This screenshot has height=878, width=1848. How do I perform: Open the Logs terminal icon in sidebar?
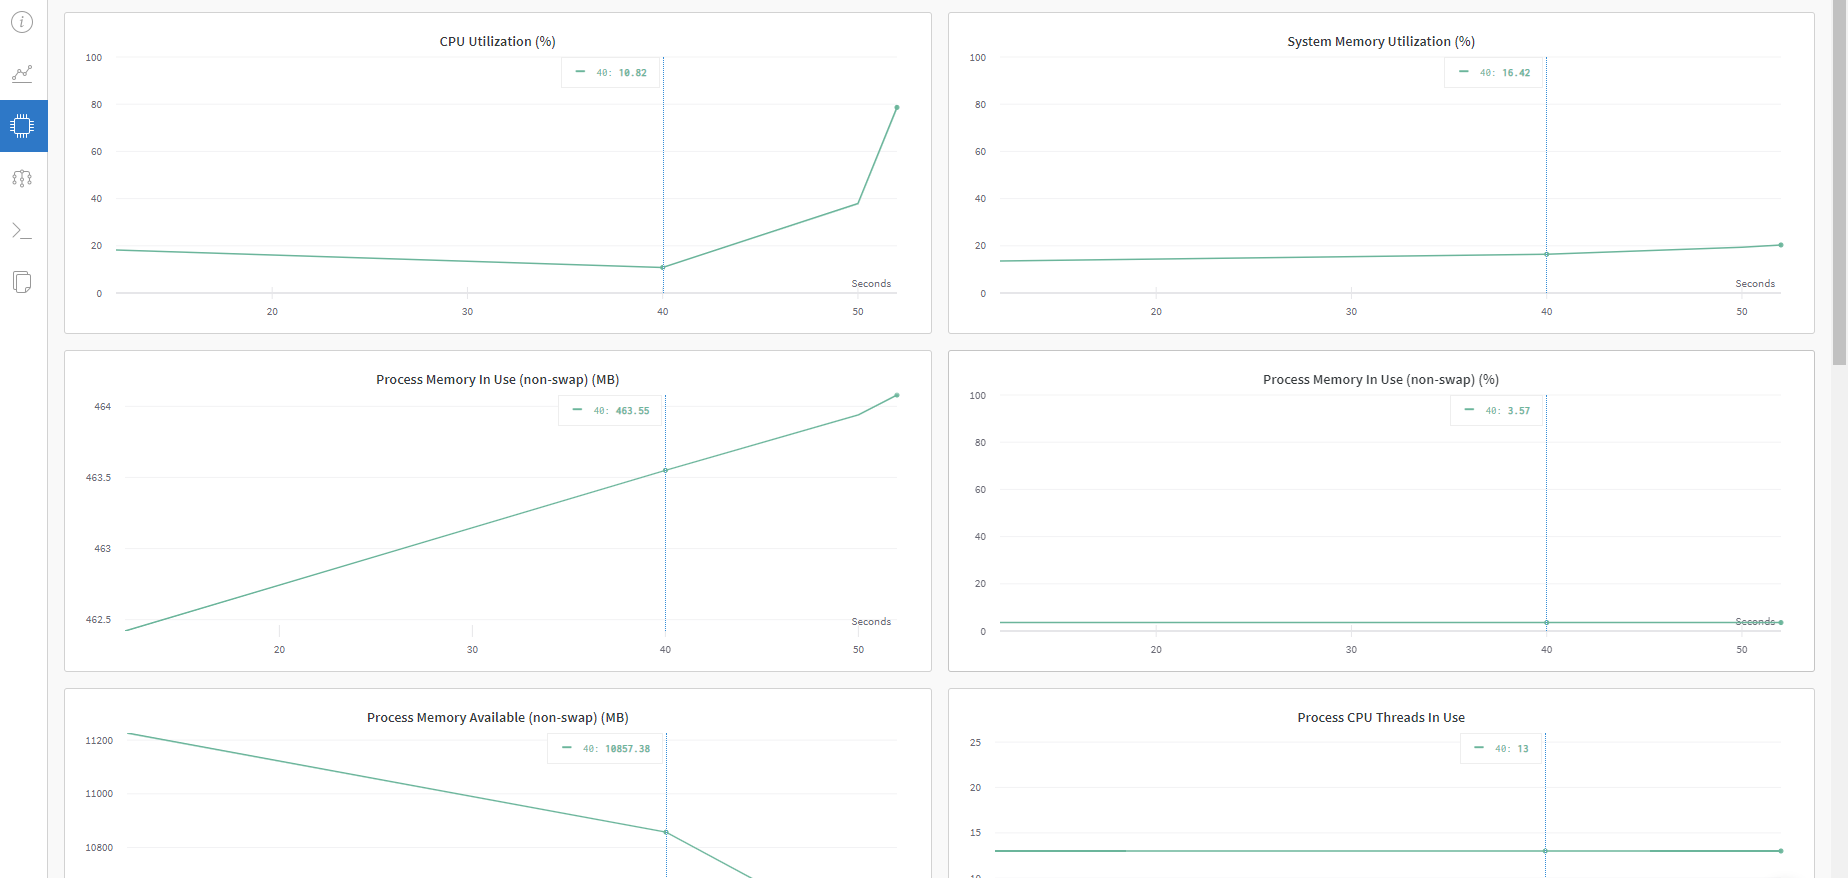click(x=22, y=231)
